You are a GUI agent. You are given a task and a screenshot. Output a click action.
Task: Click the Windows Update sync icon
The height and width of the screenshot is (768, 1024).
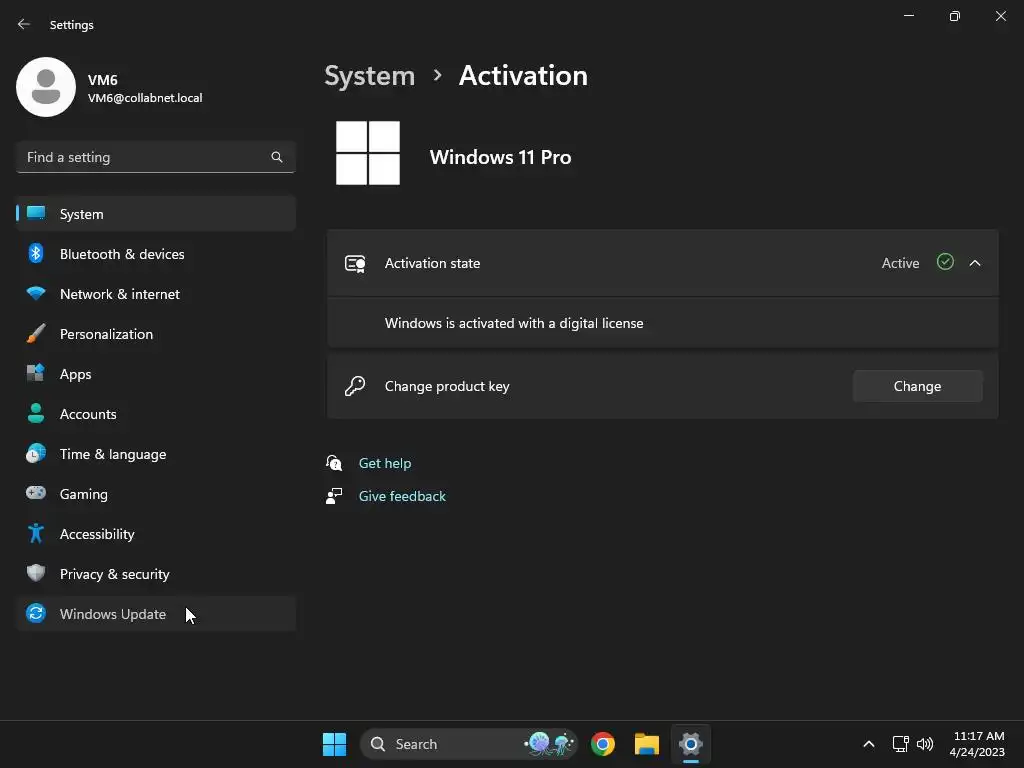pyautogui.click(x=36, y=613)
